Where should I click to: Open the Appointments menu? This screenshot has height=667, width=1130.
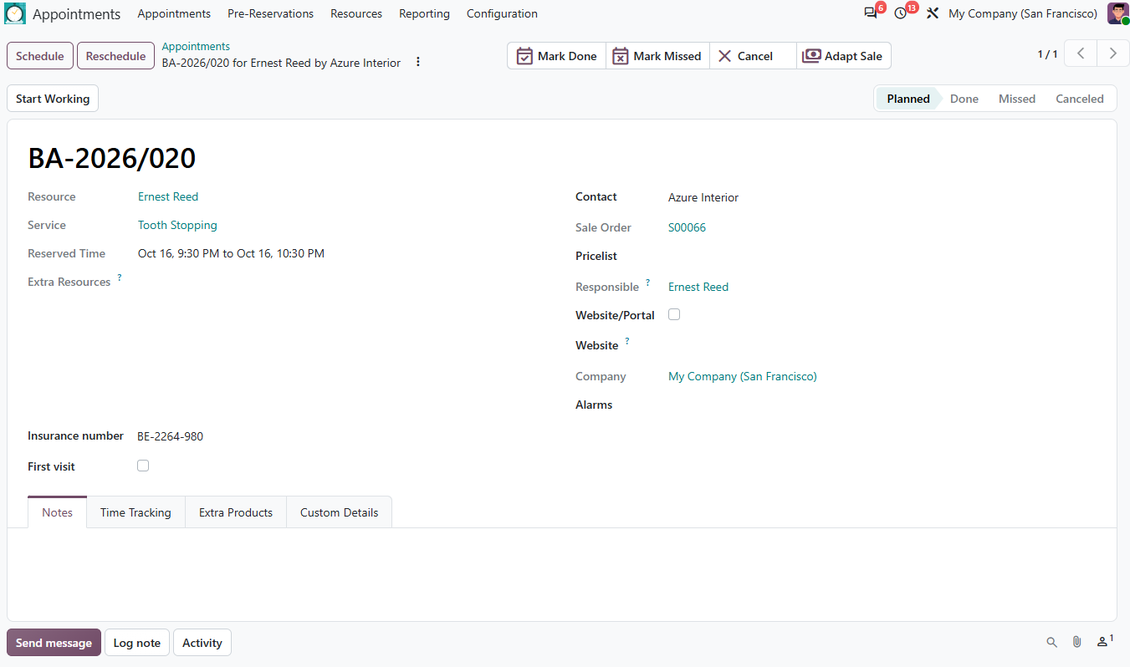174,14
